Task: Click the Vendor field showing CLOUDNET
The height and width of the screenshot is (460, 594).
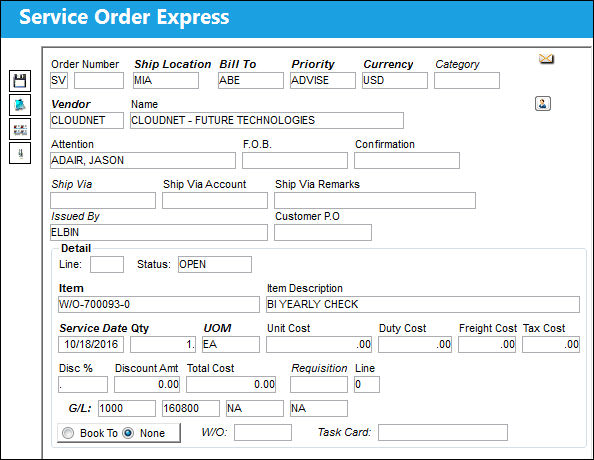Action: tap(87, 120)
